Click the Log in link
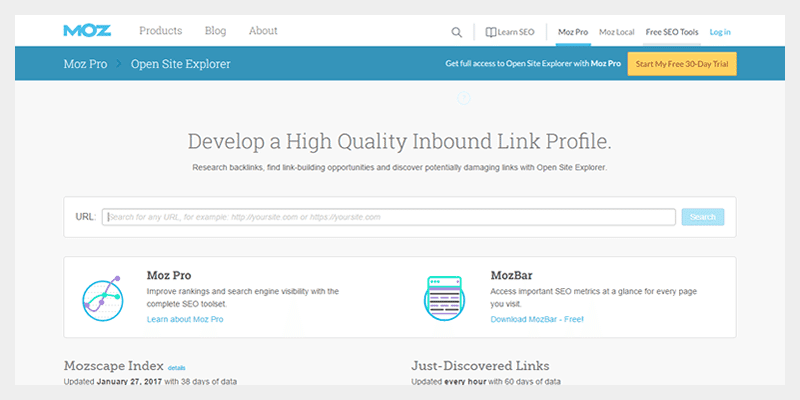800x400 pixels. (x=720, y=32)
